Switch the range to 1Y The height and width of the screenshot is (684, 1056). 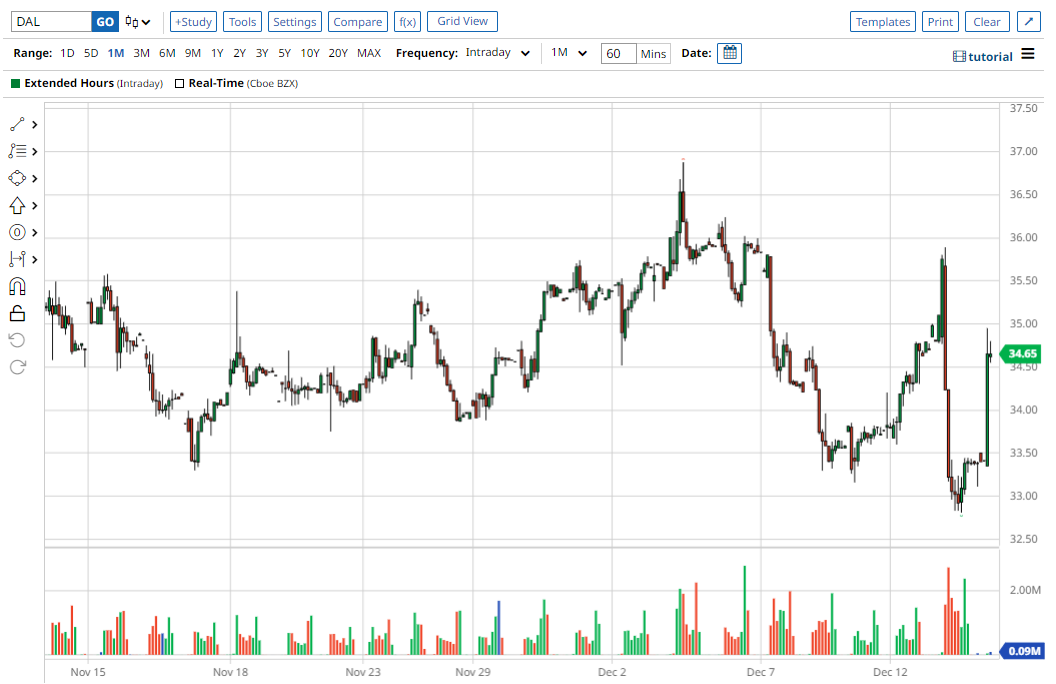[217, 53]
